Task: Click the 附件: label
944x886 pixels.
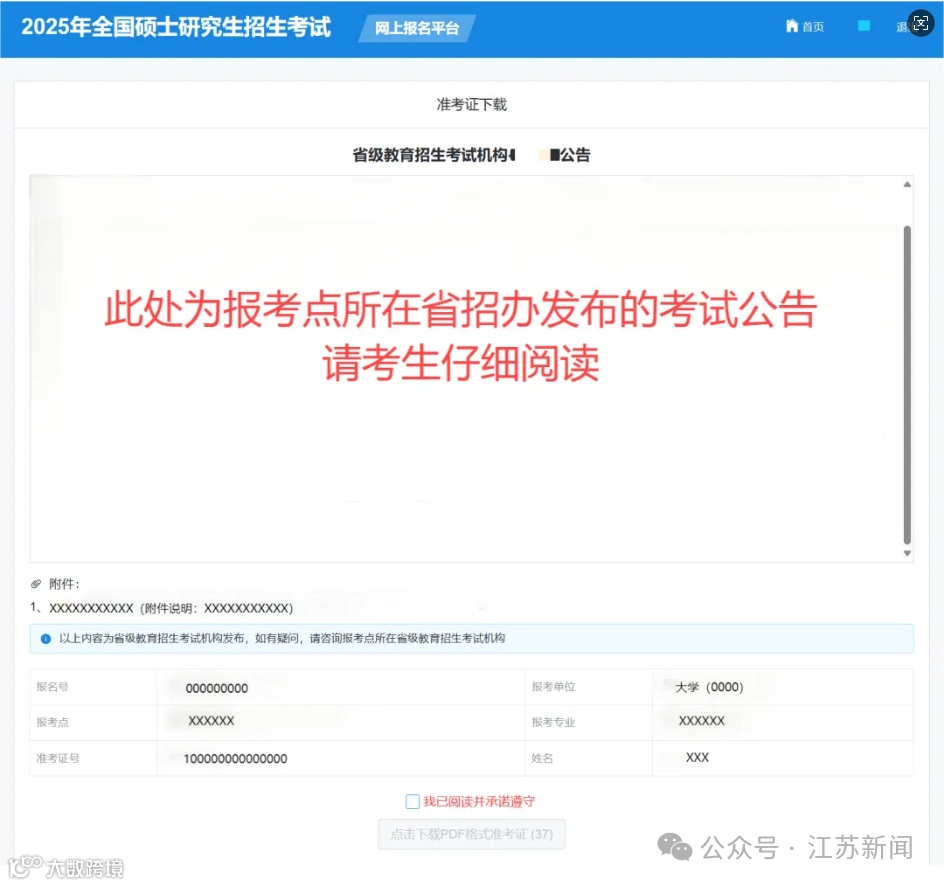Action: [x=64, y=584]
